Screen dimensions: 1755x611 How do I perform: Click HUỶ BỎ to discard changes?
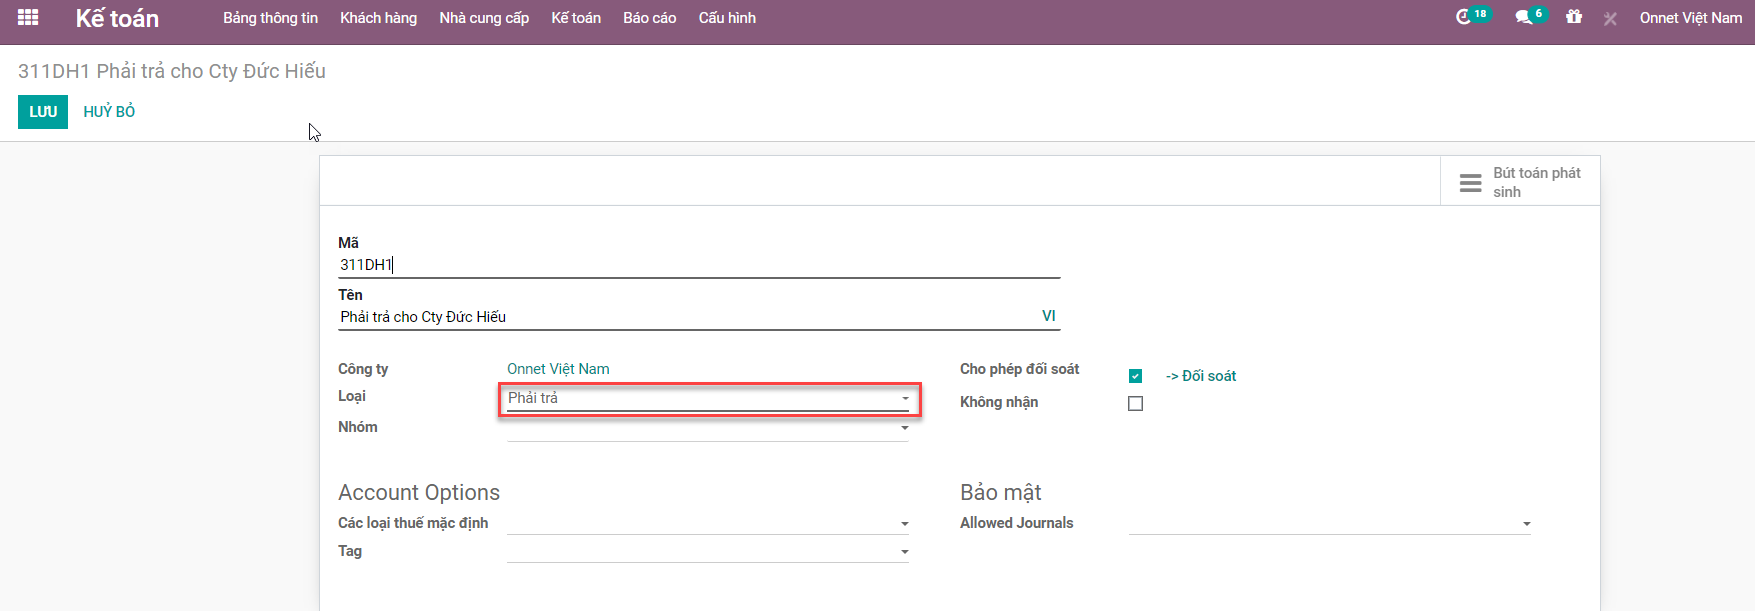click(109, 112)
